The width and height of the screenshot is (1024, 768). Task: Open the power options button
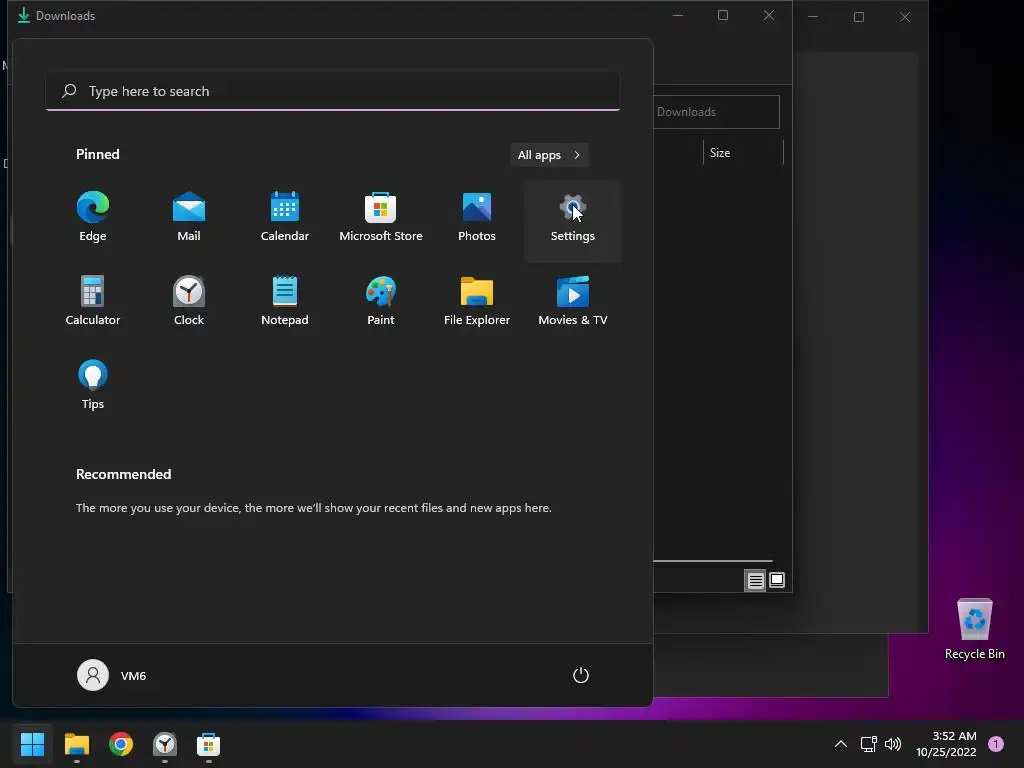tap(581, 675)
